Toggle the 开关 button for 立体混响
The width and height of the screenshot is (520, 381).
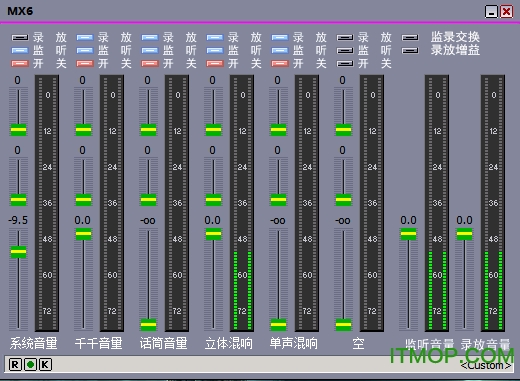[215, 63]
